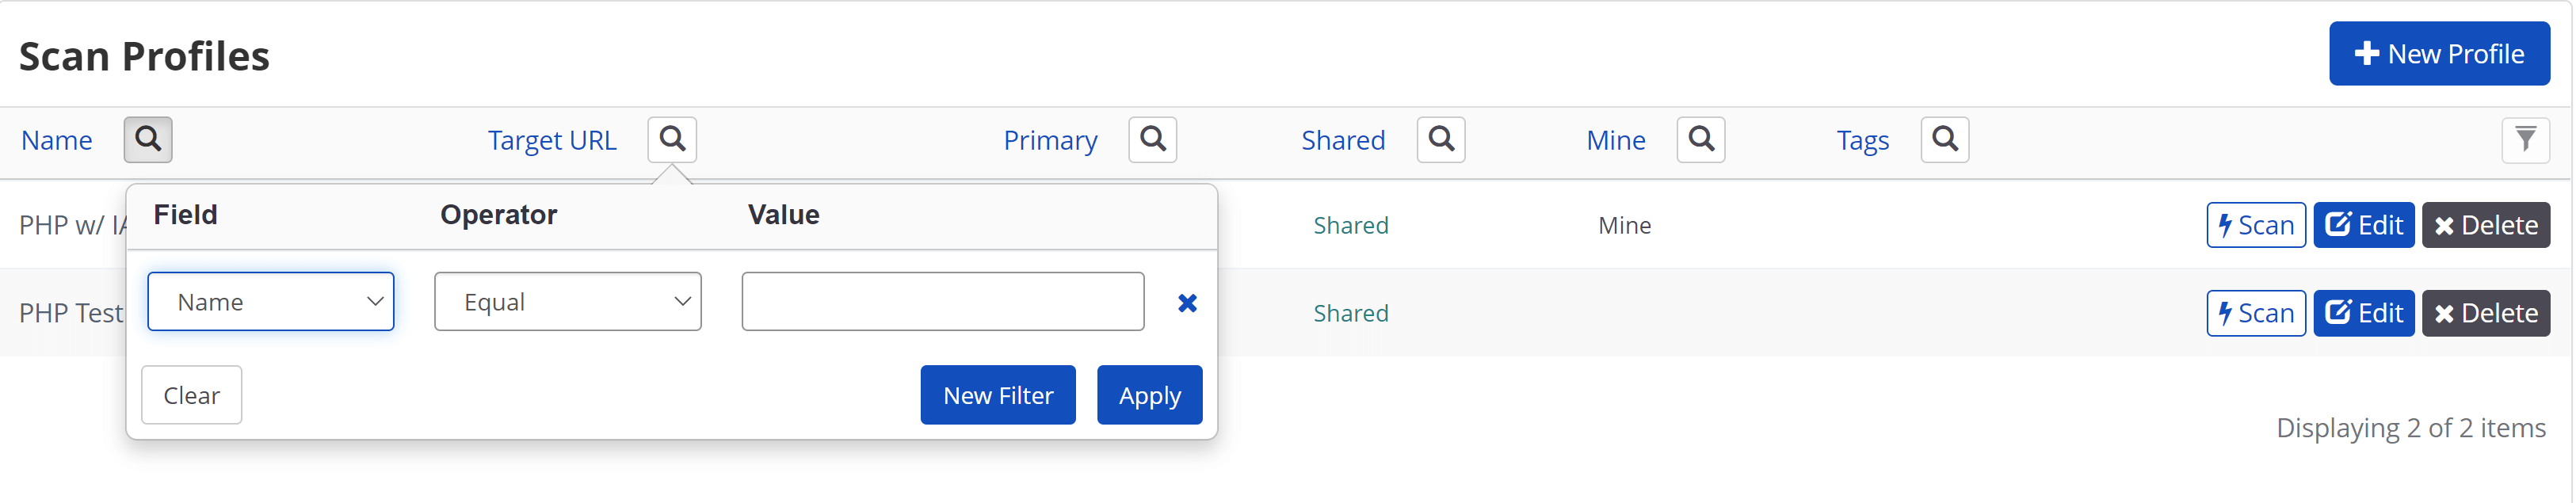Expand the Field dropdown showing Name
Image resolution: width=2576 pixels, height=503 pixels.
[x=271, y=302]
